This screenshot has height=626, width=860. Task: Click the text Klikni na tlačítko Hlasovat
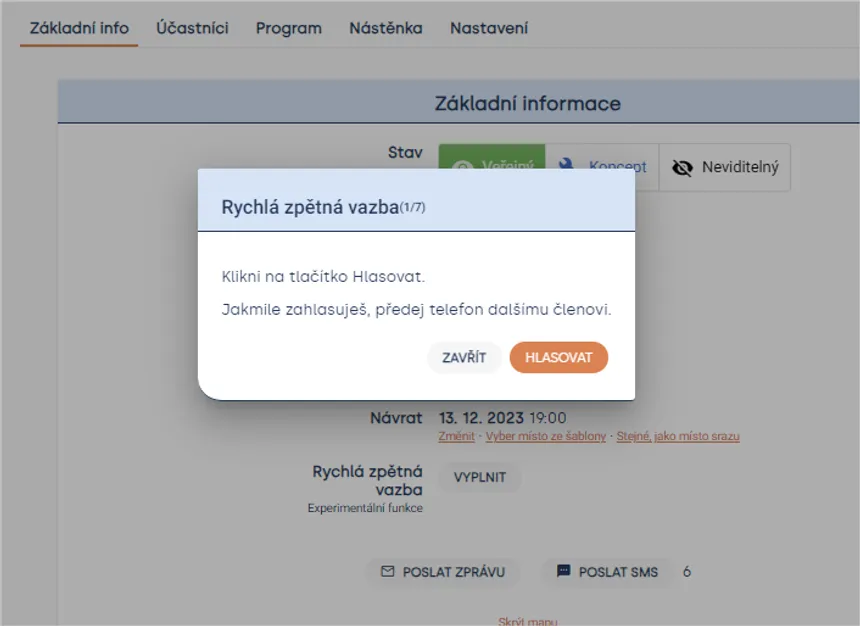[x=323, y=277]
